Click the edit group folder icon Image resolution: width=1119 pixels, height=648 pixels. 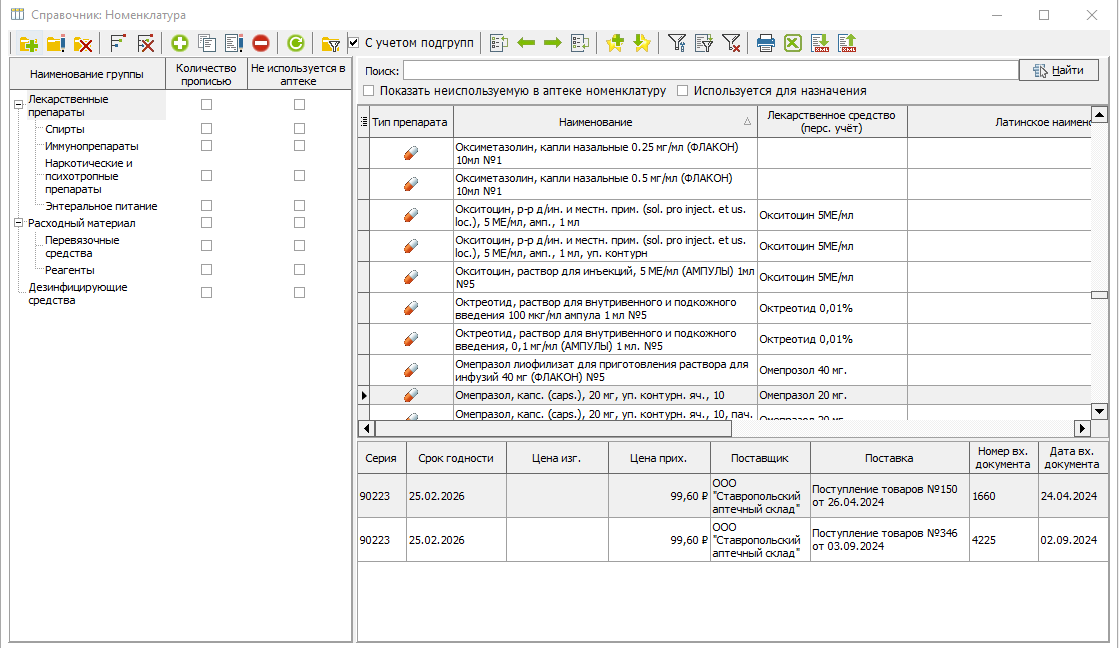tap(56, 44)
